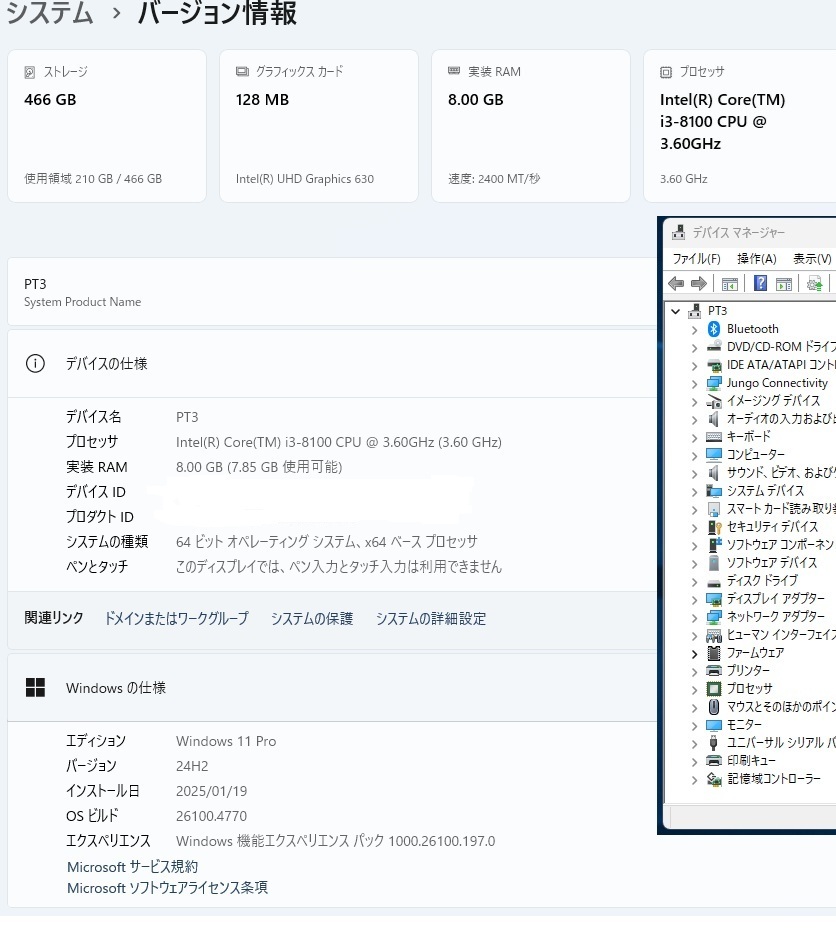836x929 pixels.
Task: Click the edition value Windows 11 Pro
Action: point(226,741)
